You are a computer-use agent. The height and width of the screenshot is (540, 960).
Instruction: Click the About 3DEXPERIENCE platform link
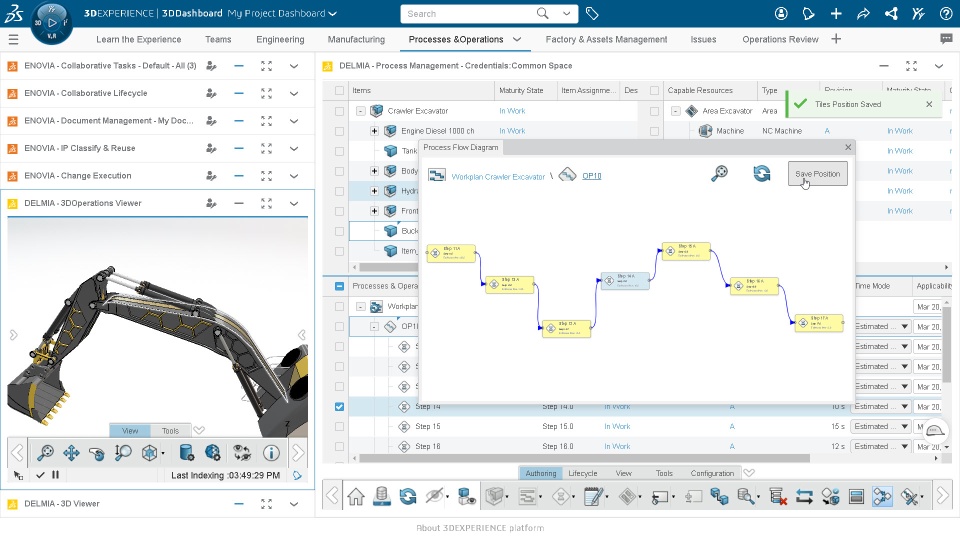pyautogui.click(x=480, y=528)
